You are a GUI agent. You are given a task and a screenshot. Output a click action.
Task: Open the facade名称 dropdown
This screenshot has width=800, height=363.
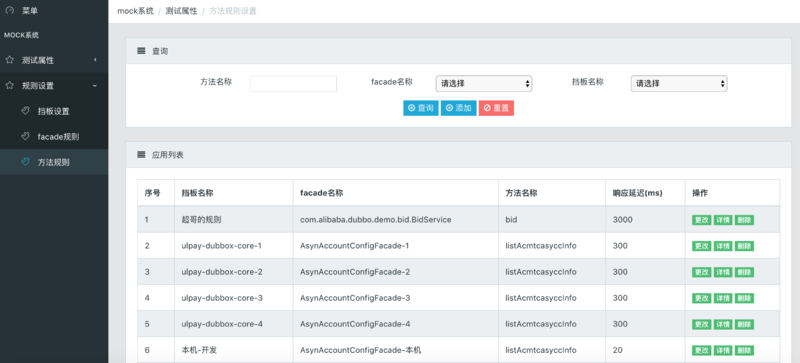click(484, 84)
